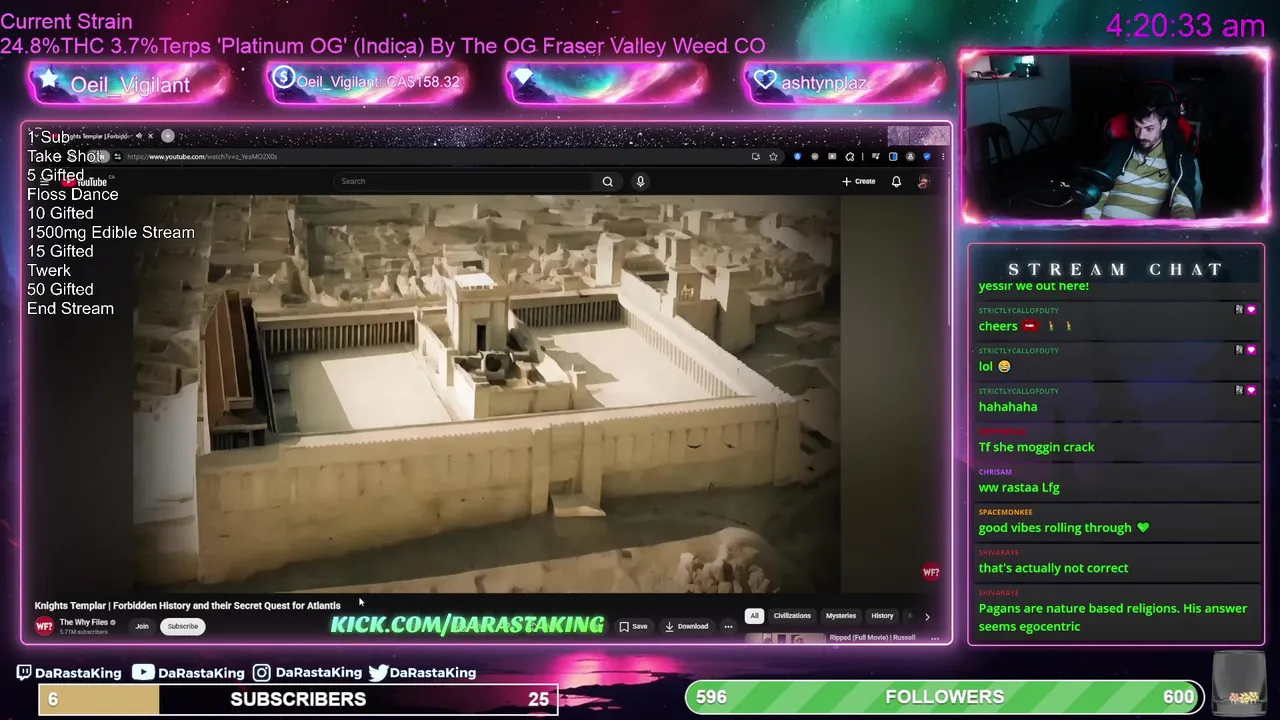1280x720 pixels.
Task: Select the Civilizations filter chip
Action: click(x=792, y=616)
